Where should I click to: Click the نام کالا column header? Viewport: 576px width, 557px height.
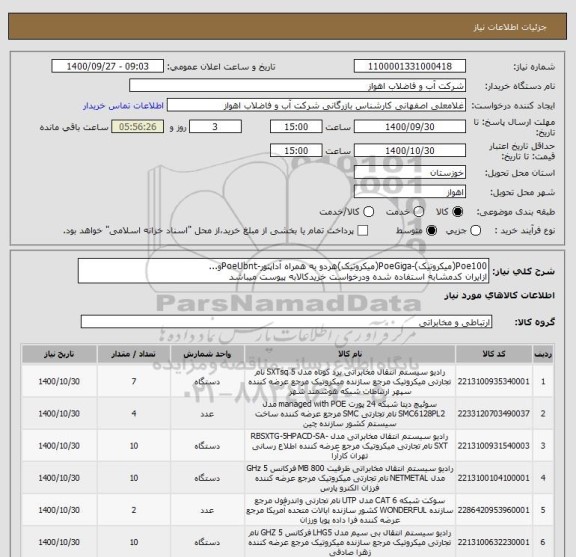(x=350, y=354)
